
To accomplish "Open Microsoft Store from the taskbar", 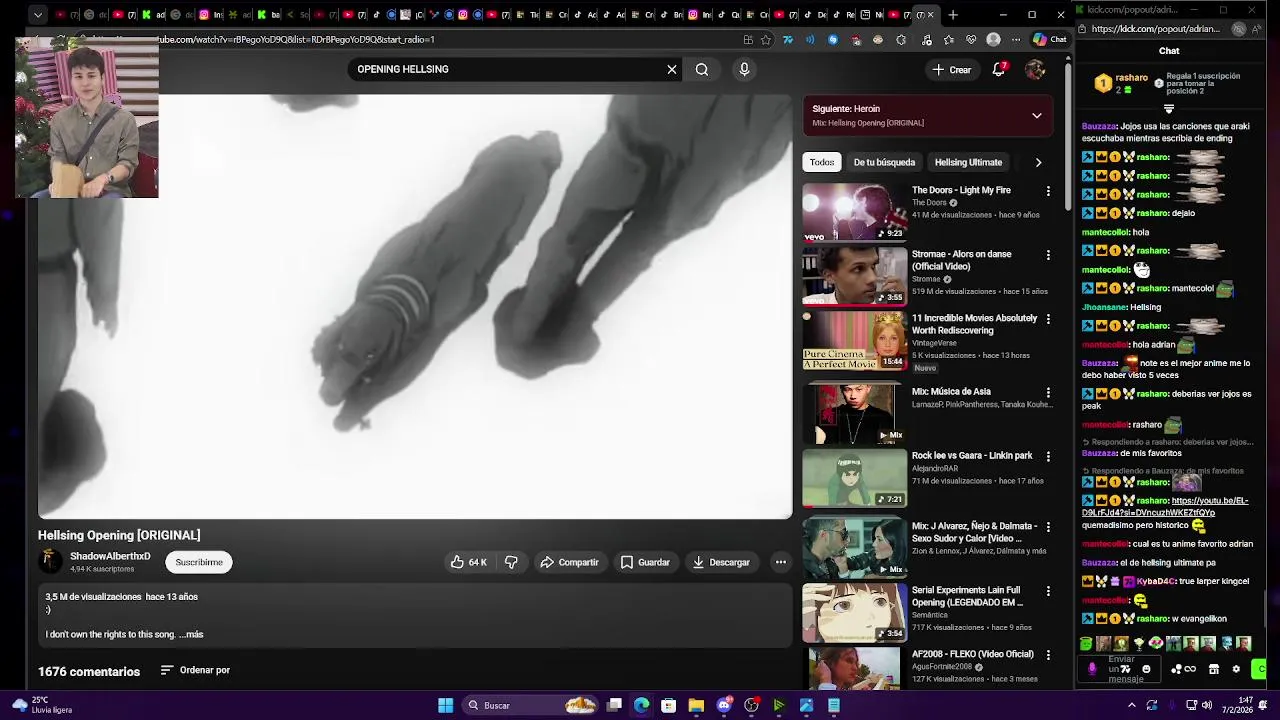I will point(669,705).
